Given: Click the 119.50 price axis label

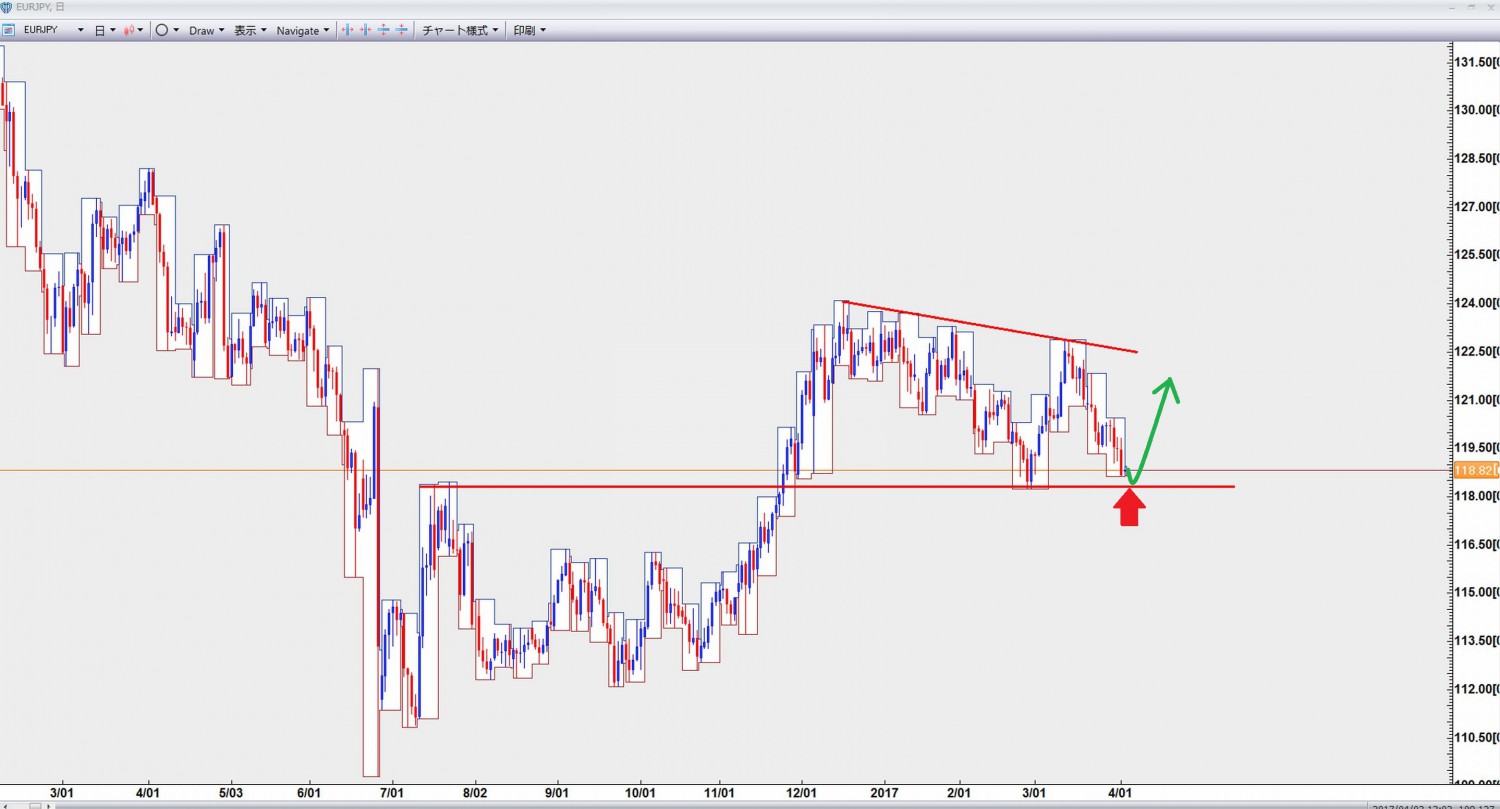Looking at the screenshot, I should pyautogui.click(x=1475, y=448).
